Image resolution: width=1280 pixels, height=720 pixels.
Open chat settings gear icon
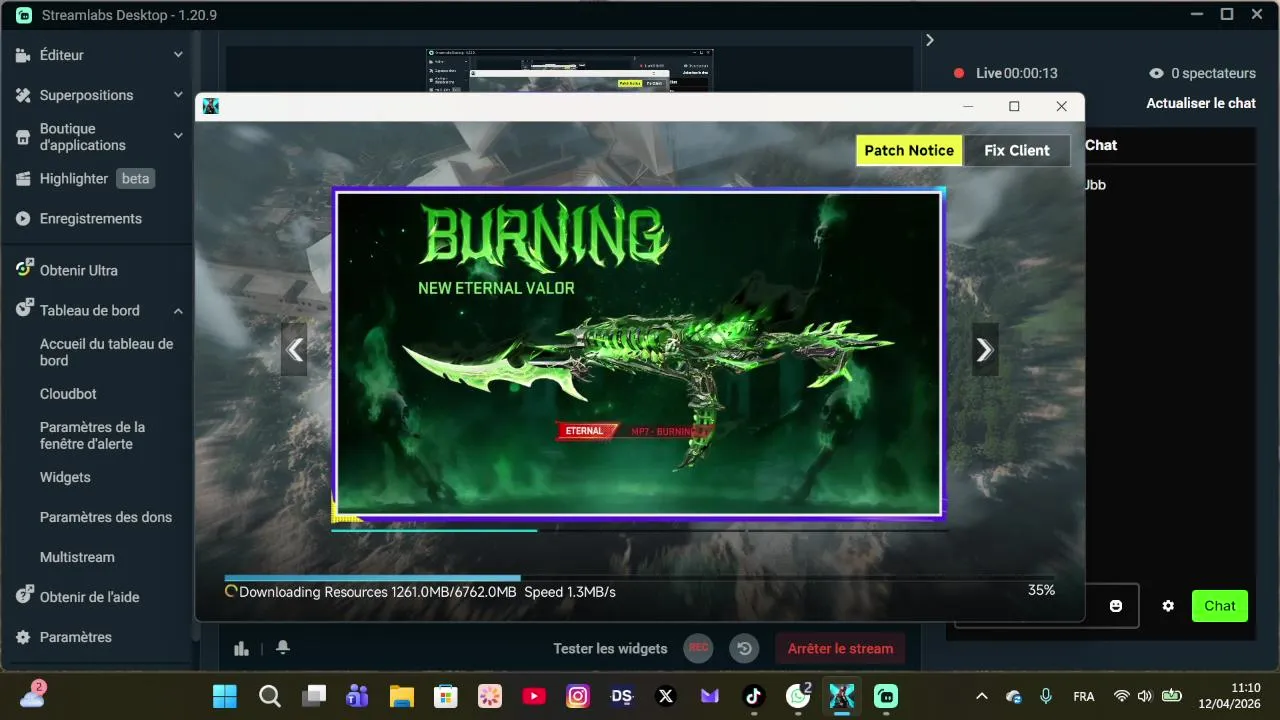point(1168,606)
